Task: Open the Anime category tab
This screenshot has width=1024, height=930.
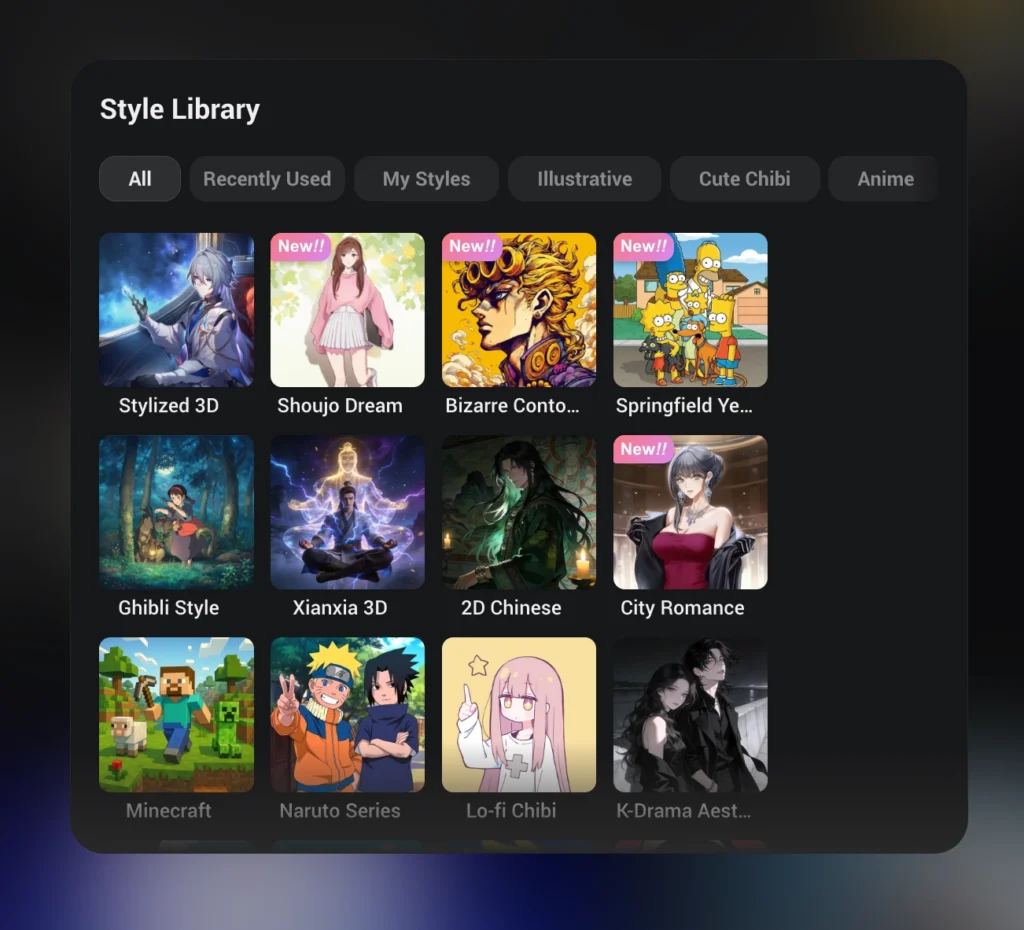Action: tap(885, 179)
